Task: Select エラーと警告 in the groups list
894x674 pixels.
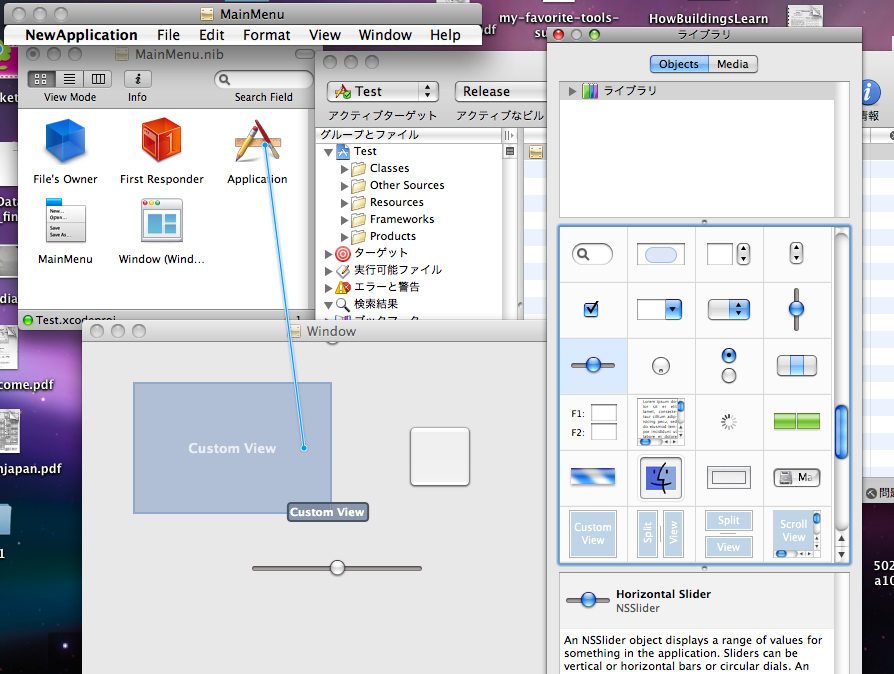Action: pos(387,287)
